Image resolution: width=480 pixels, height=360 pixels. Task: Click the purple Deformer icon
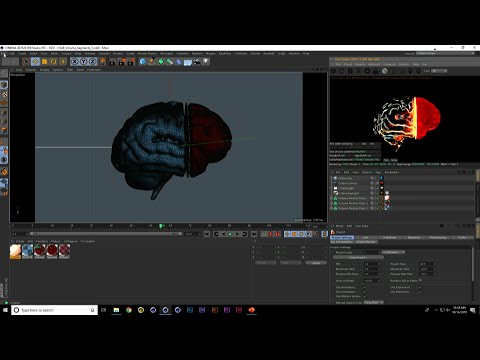coord(179,62)
